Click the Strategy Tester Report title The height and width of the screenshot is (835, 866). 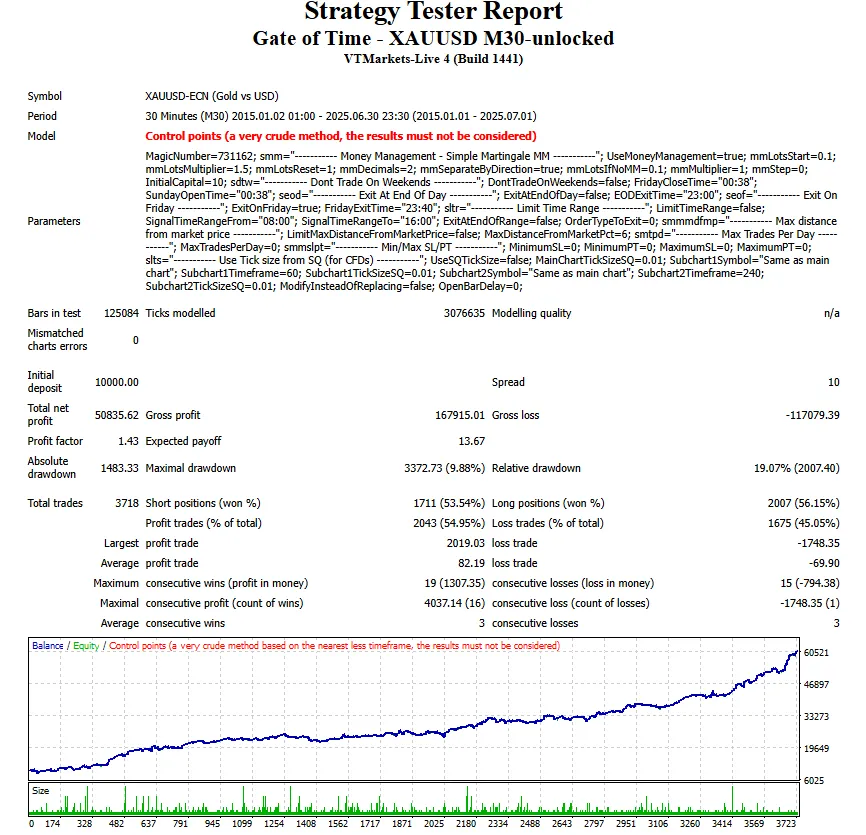434,11
